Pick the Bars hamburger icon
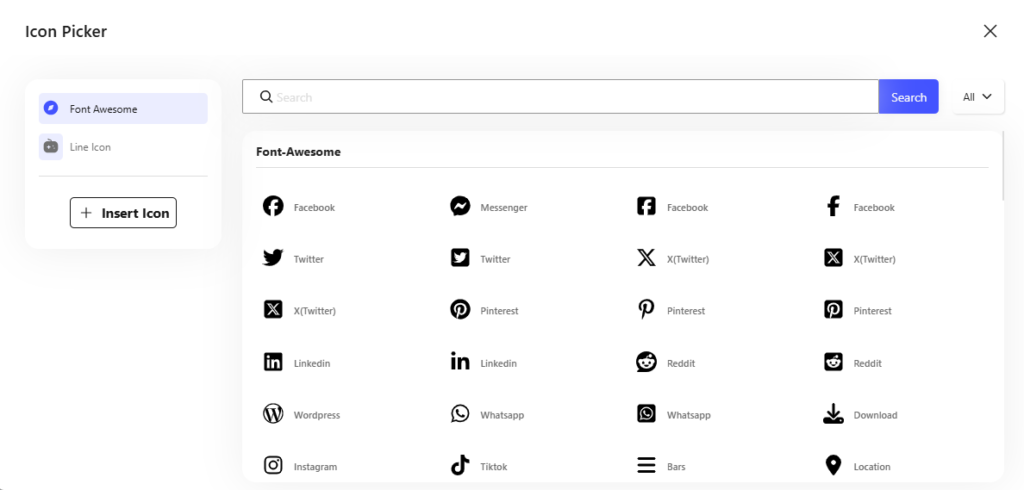The width and height of the screenshot is (1024, 490). tap(646, 465)
